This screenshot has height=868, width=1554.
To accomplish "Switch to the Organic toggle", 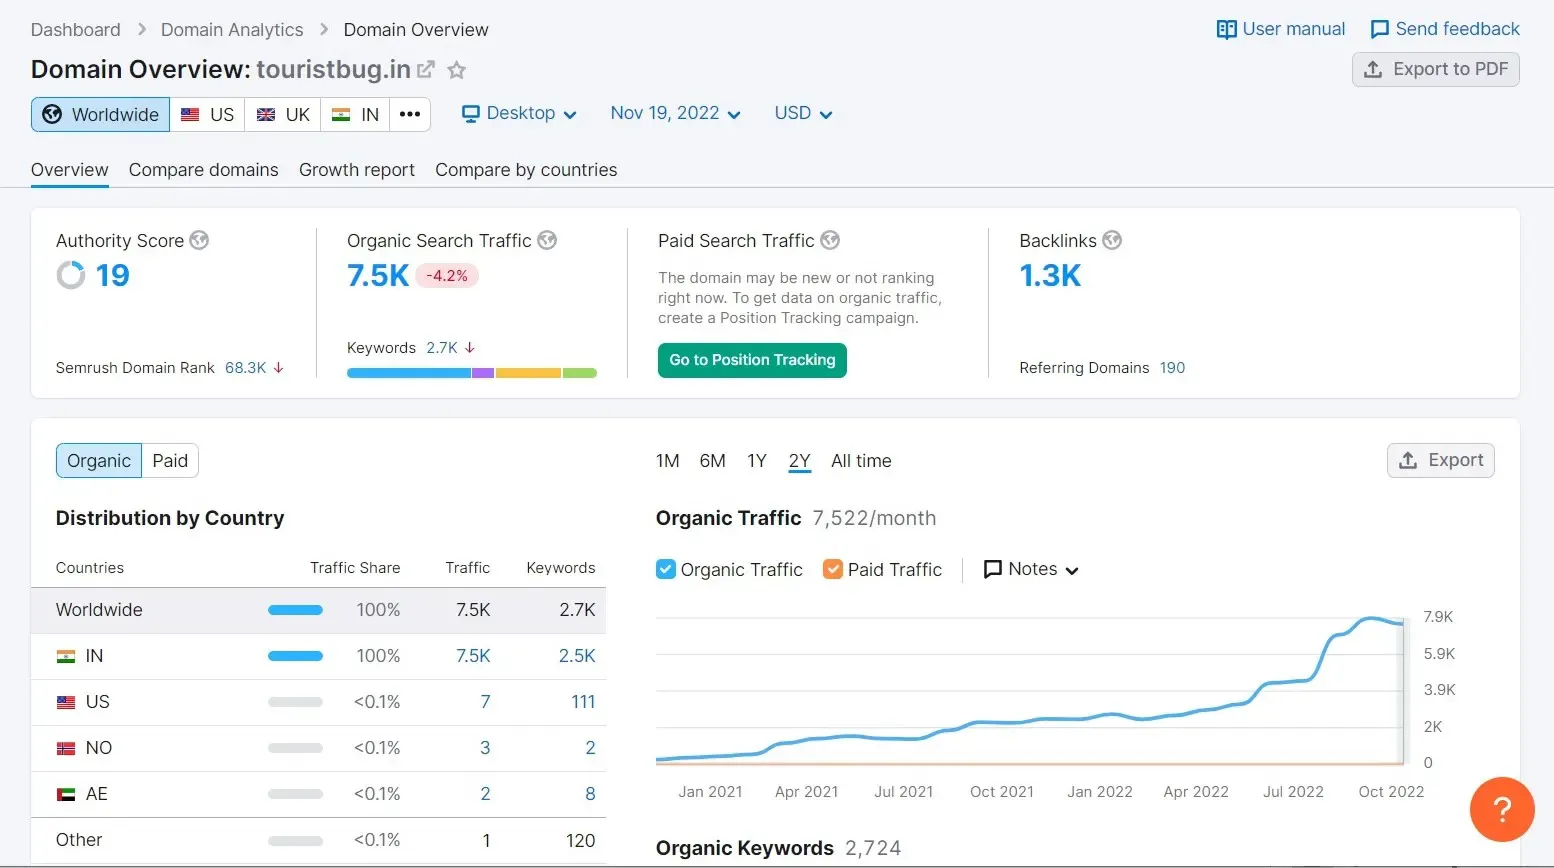I will tap(99, 461).
